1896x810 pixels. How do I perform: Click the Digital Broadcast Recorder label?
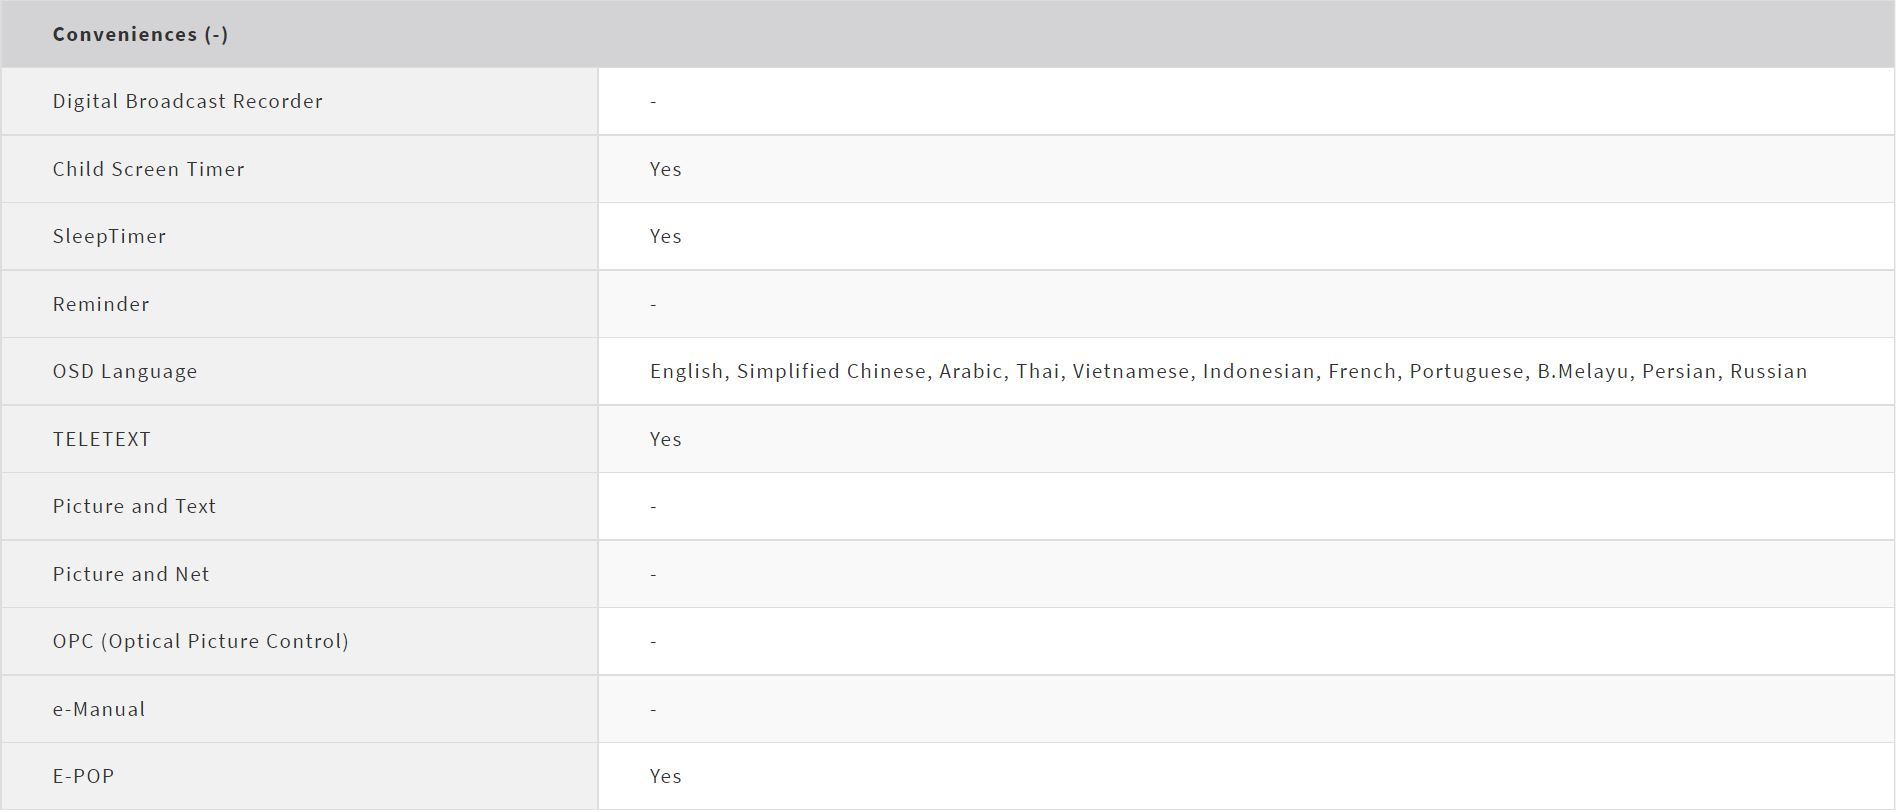[x=188, y=101]
